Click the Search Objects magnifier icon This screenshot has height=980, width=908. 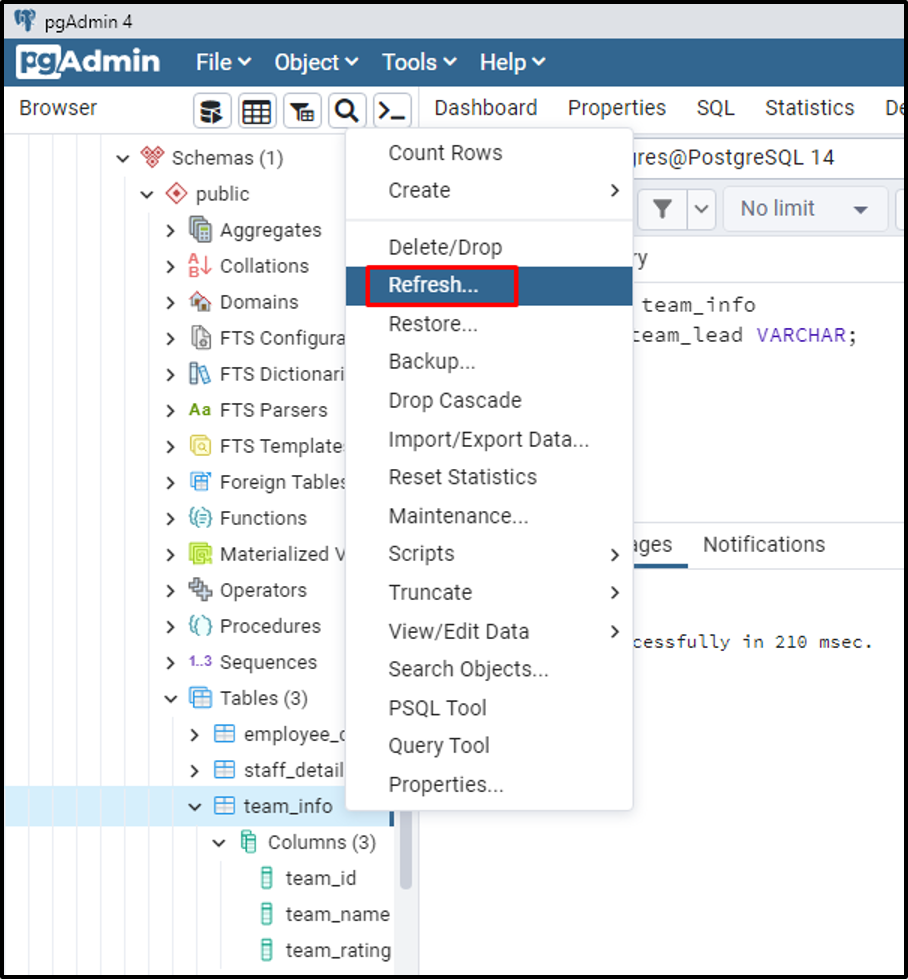[347, 110]
